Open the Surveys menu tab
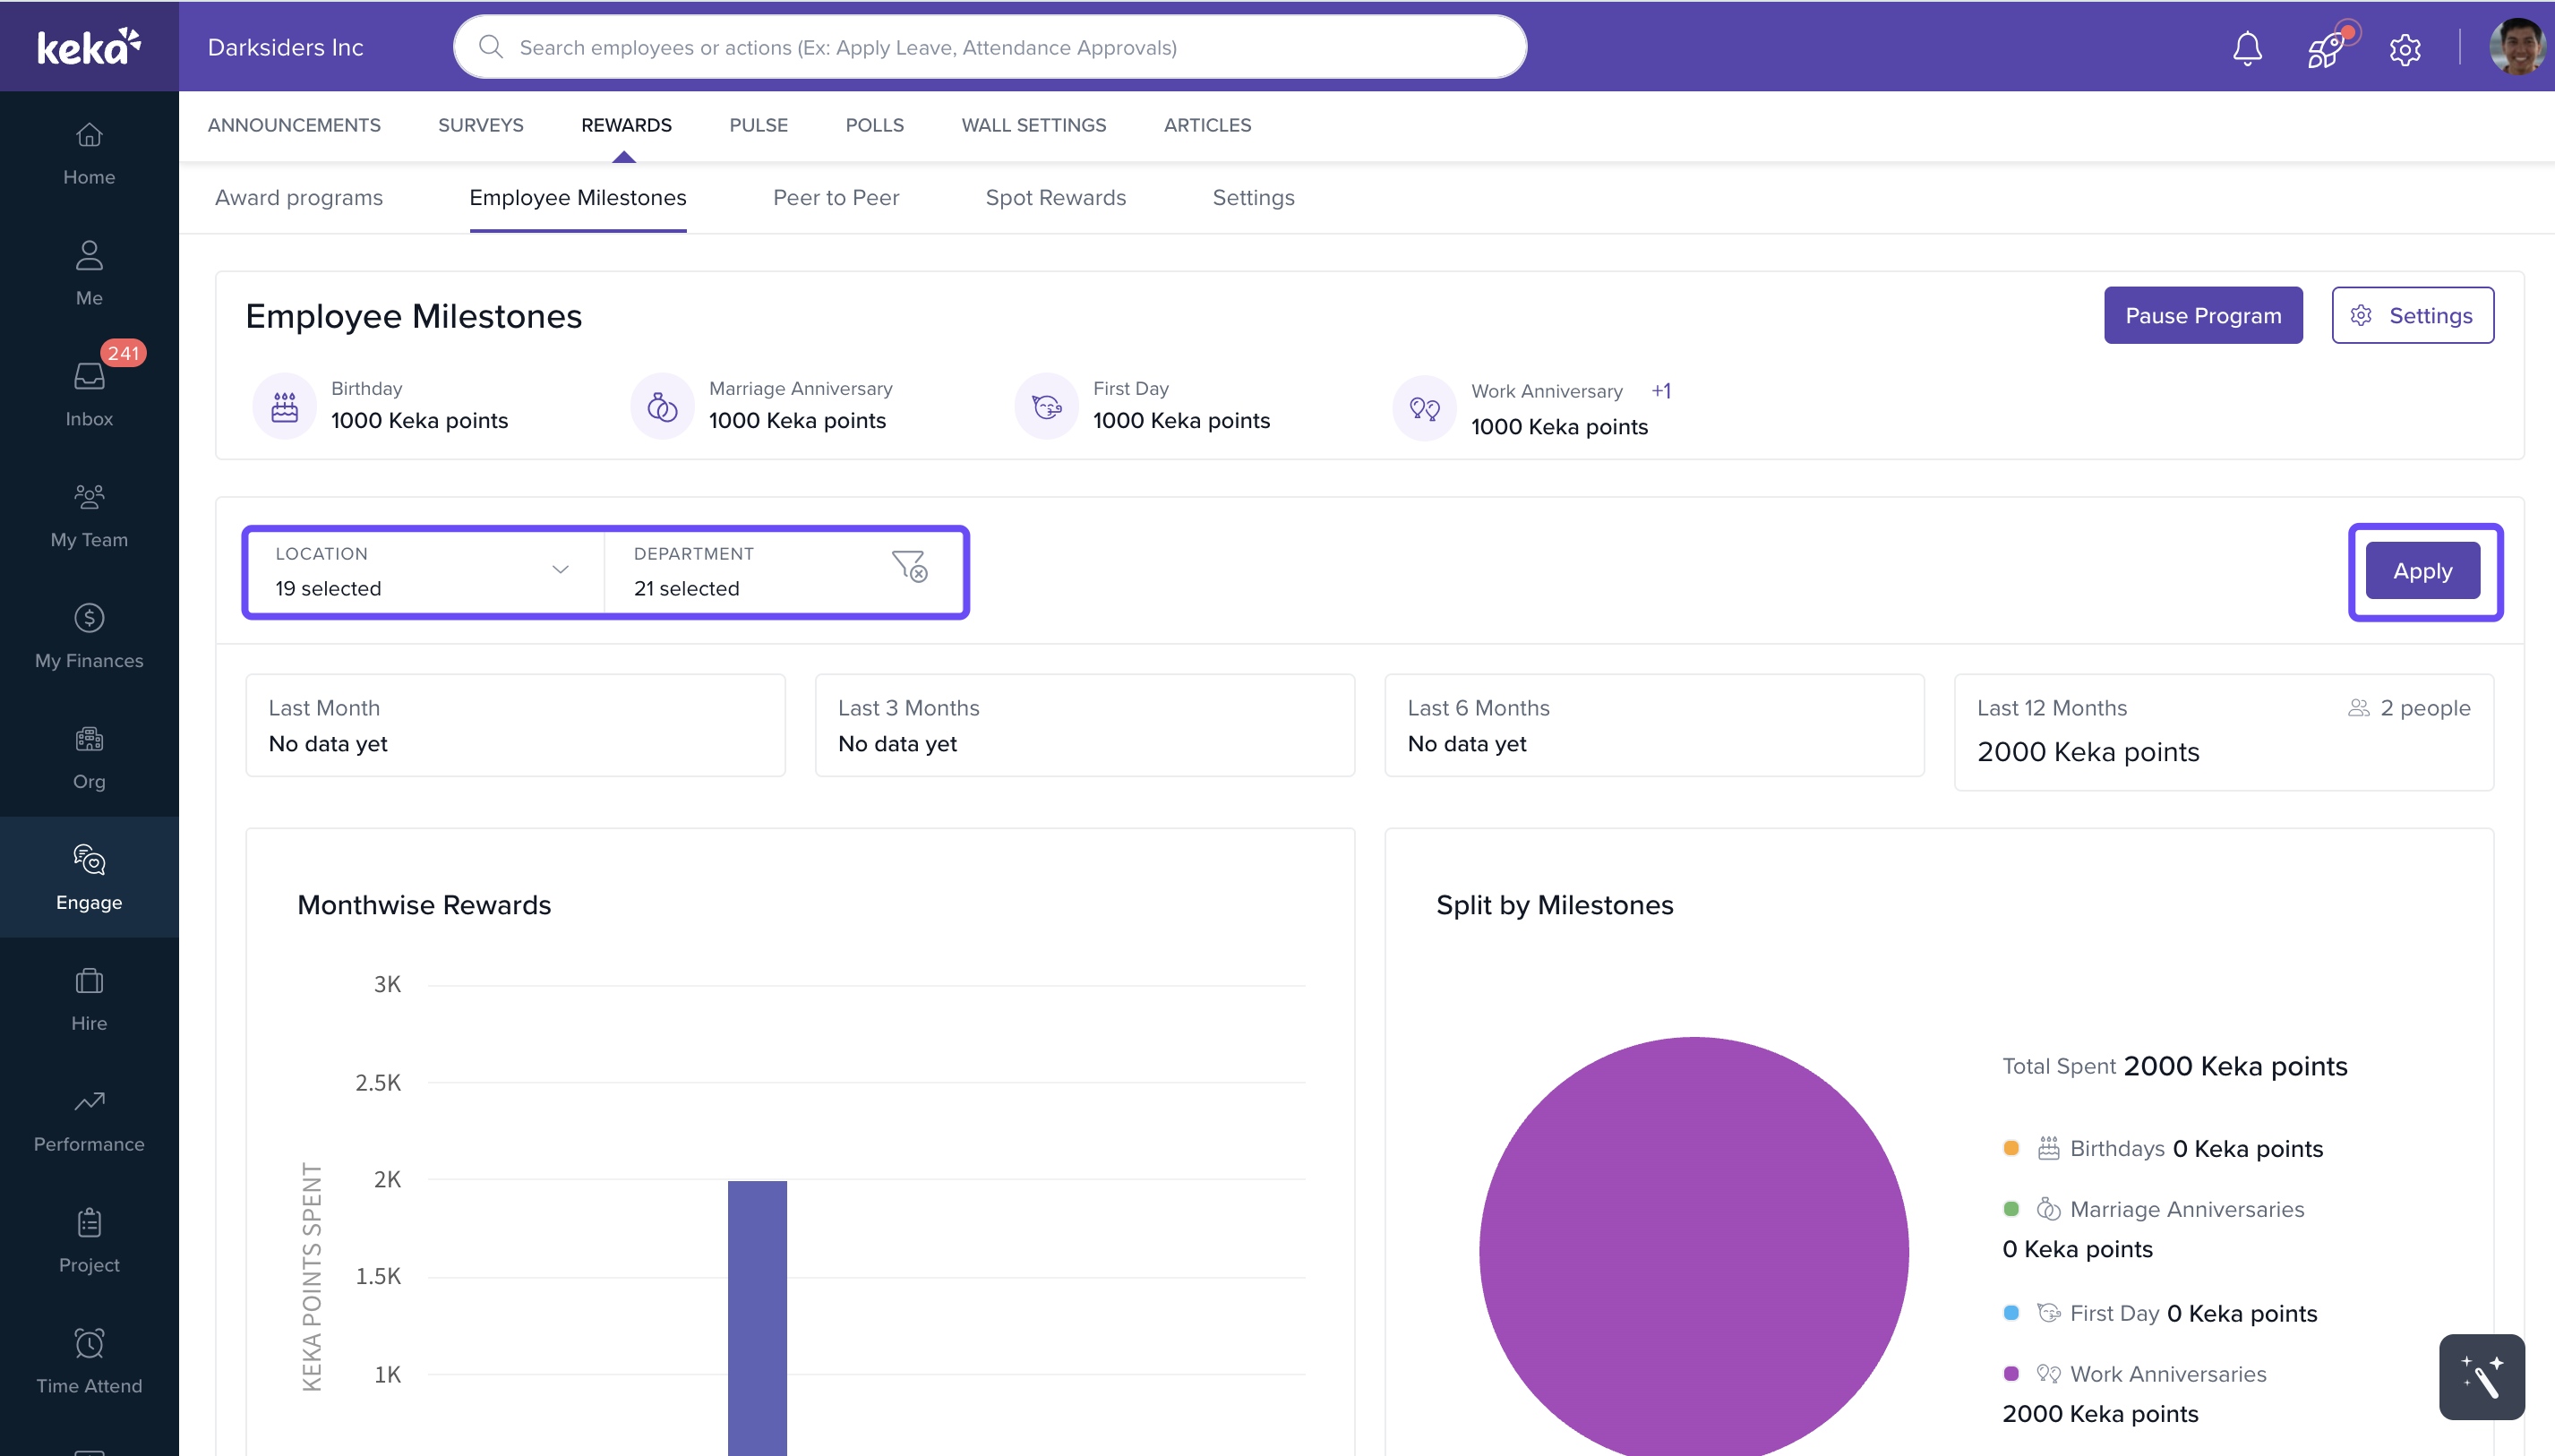Screen dimensions: 2555x1456 tap(480, 125)
